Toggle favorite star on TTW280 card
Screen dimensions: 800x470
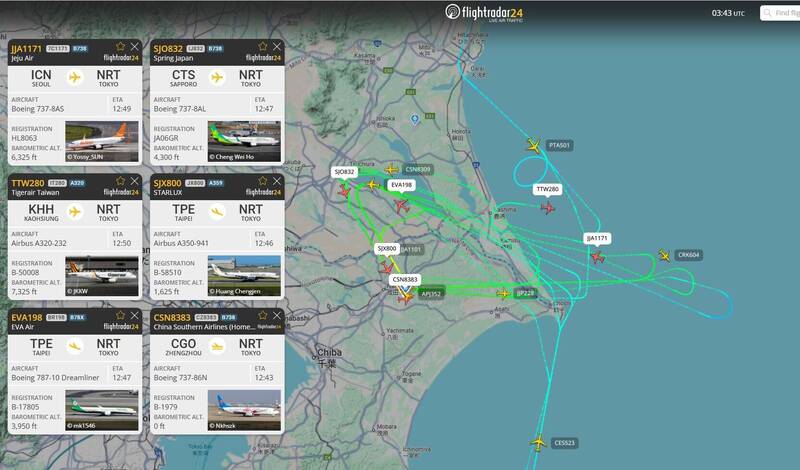coord(120,181)
